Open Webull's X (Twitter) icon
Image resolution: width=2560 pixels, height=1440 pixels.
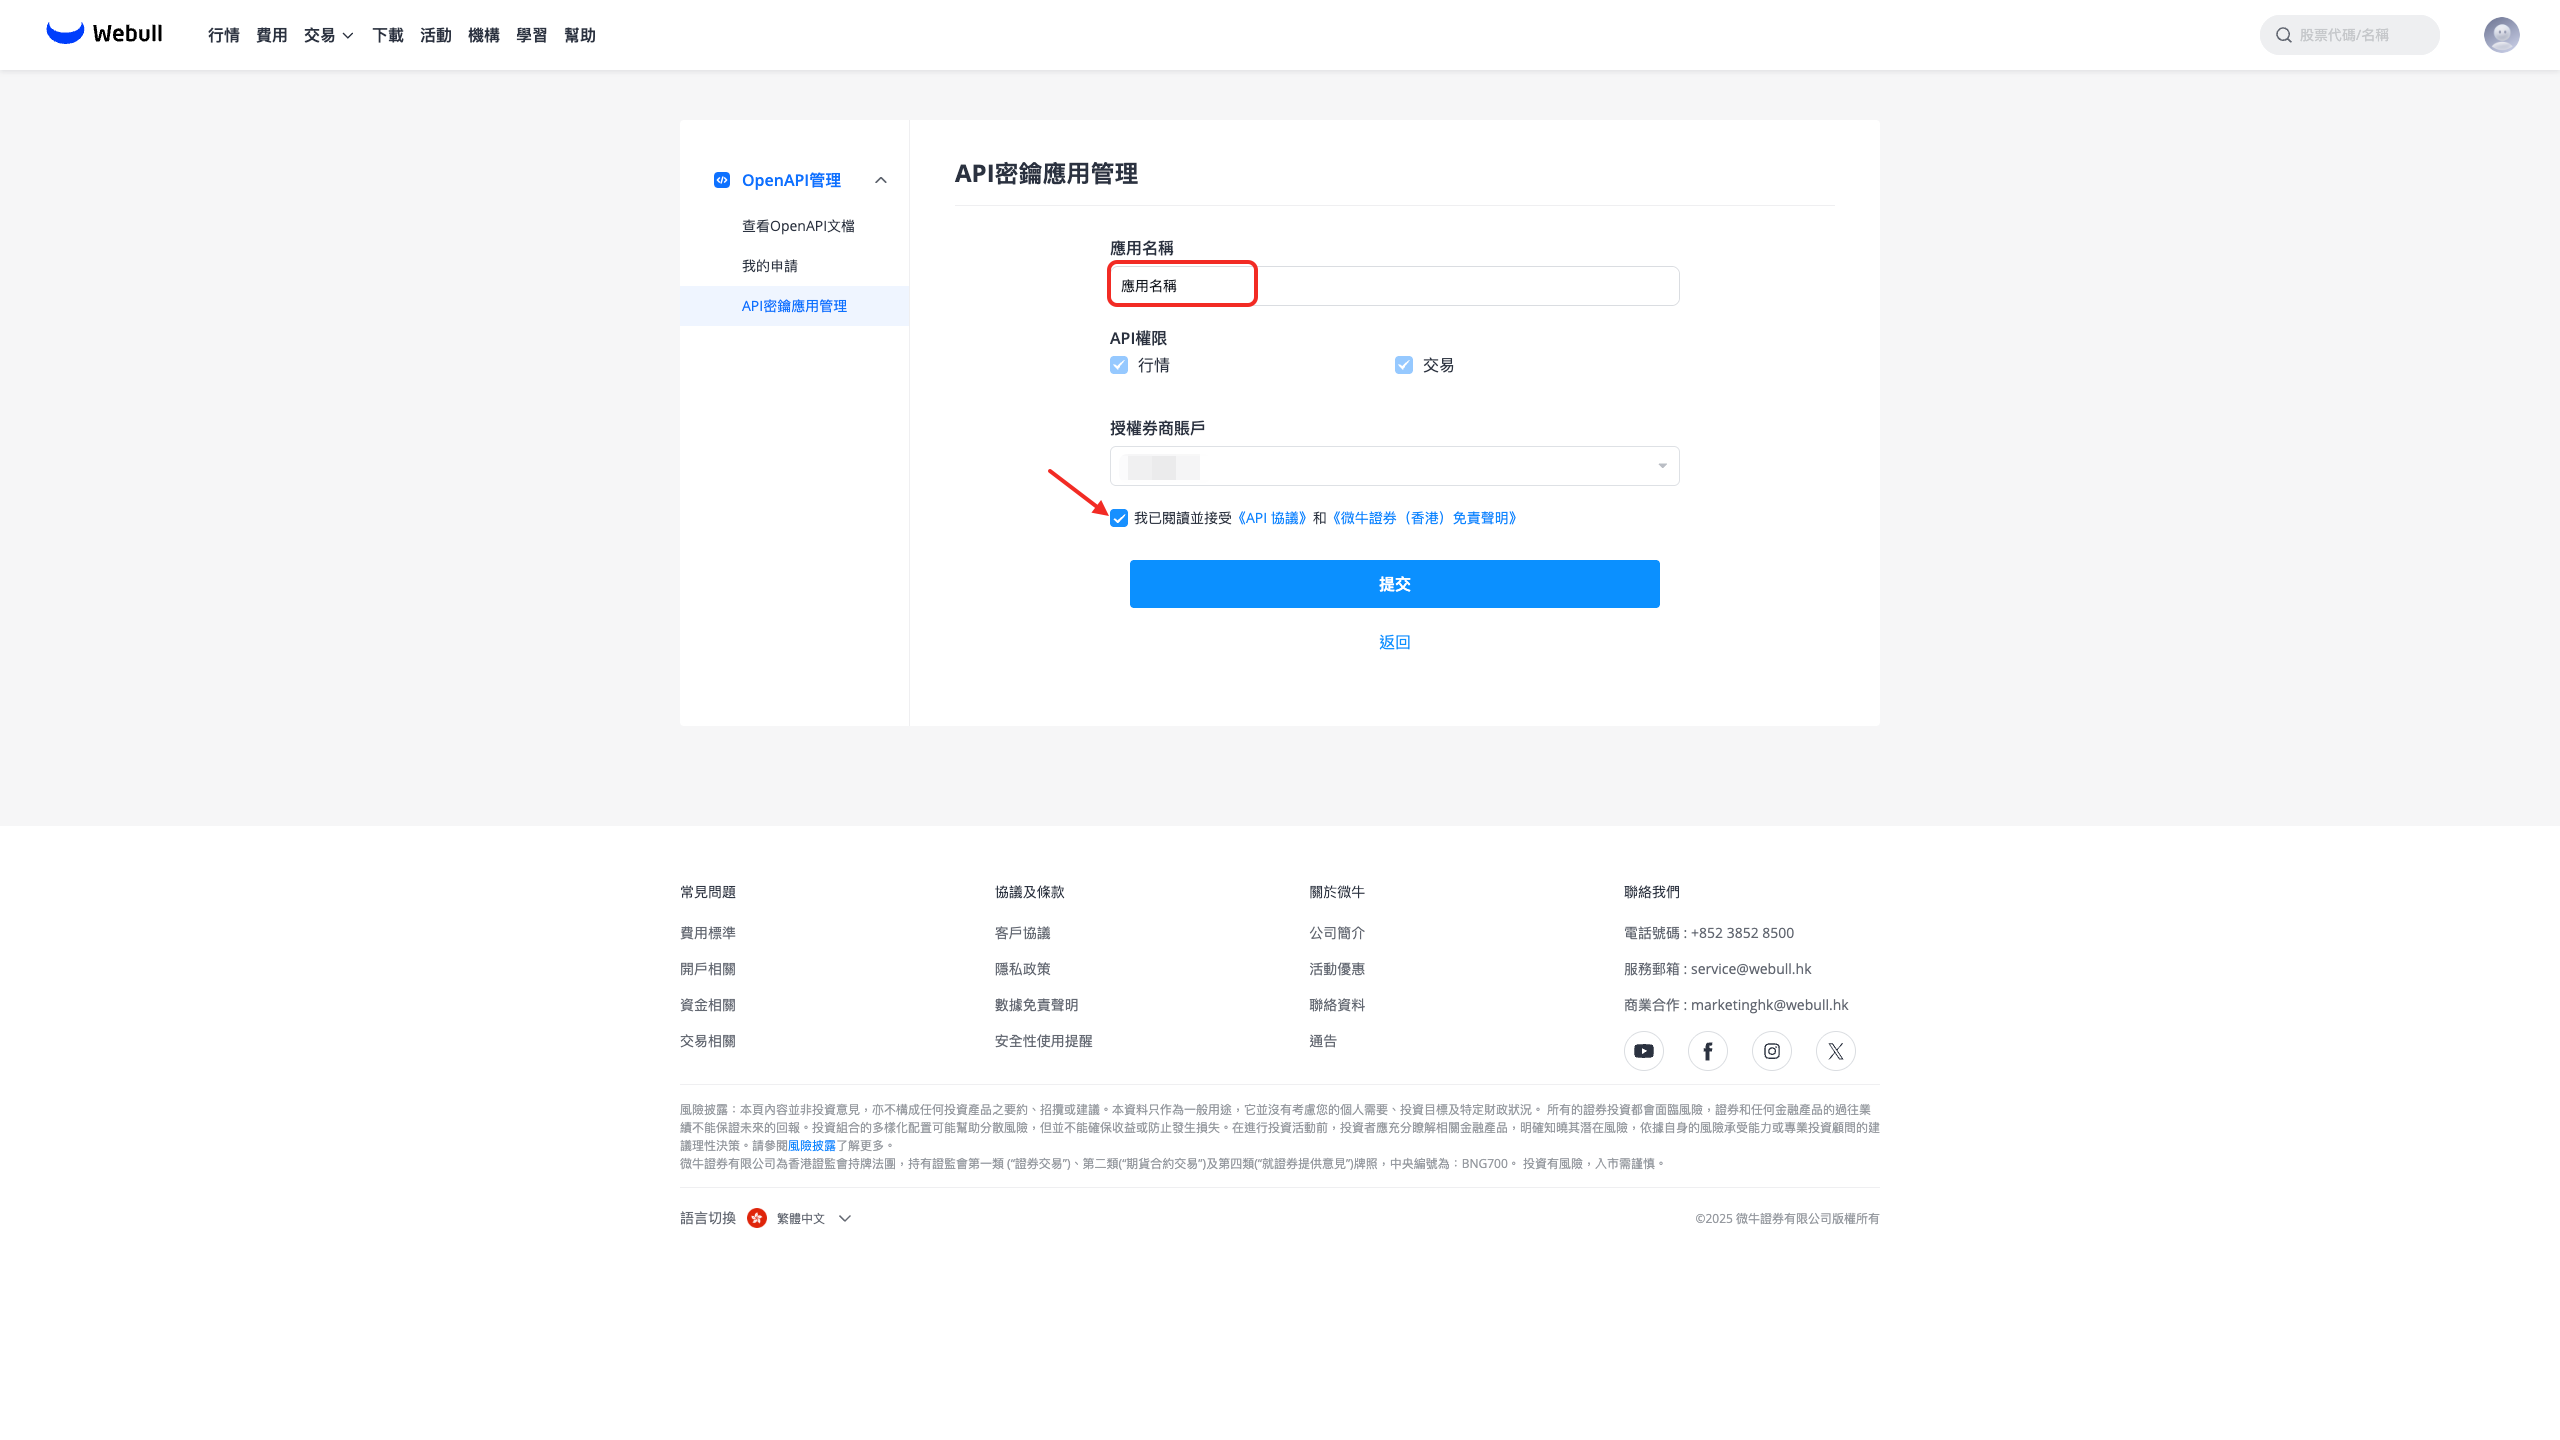point(1835,1051)
